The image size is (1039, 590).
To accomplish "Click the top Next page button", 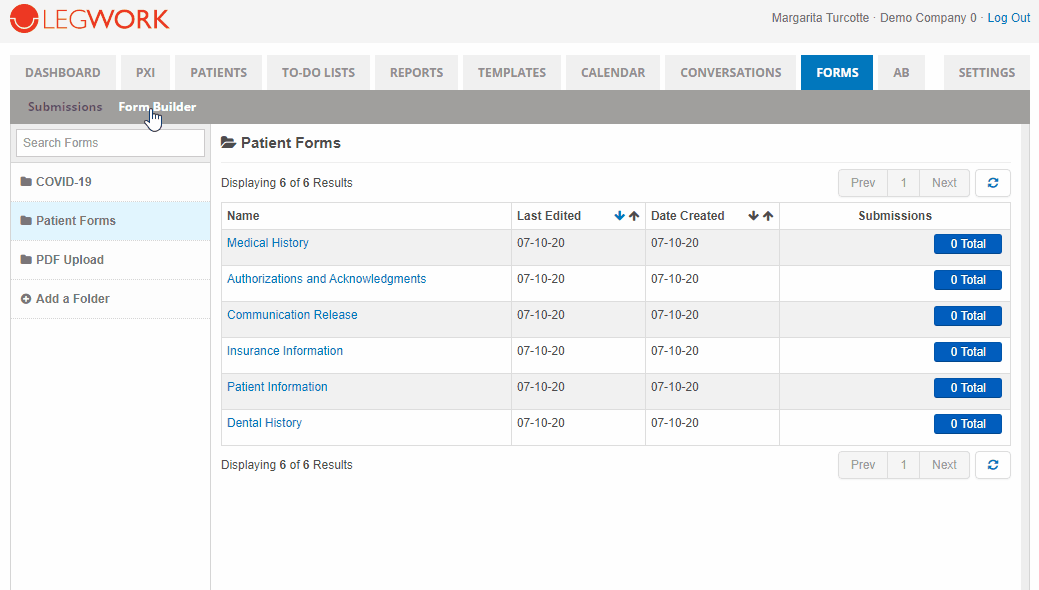I will tap(944, 183).
